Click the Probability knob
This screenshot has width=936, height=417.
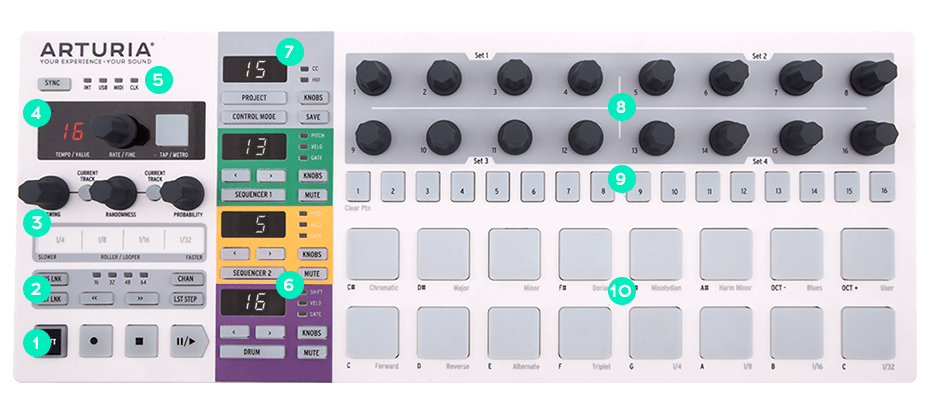click(182, 189)
